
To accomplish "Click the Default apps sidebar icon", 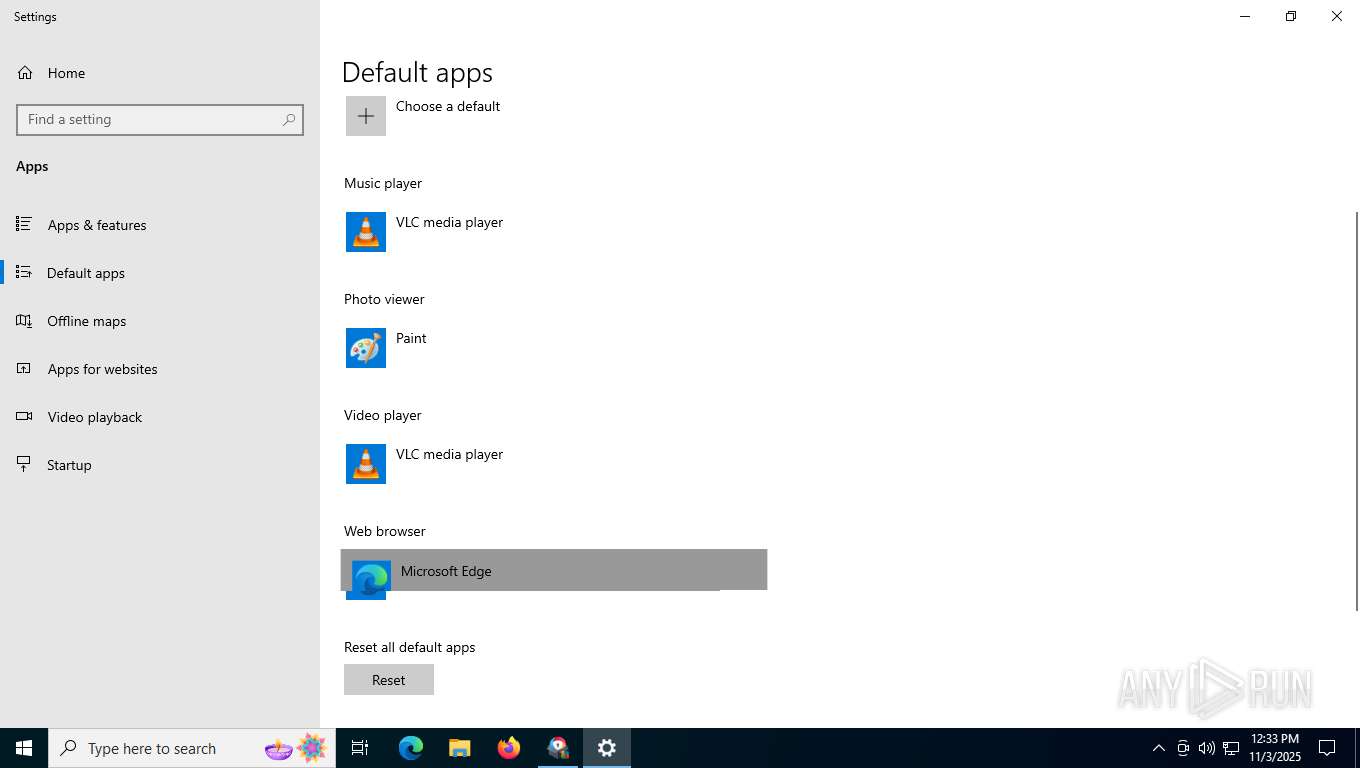I will point(24,272).
